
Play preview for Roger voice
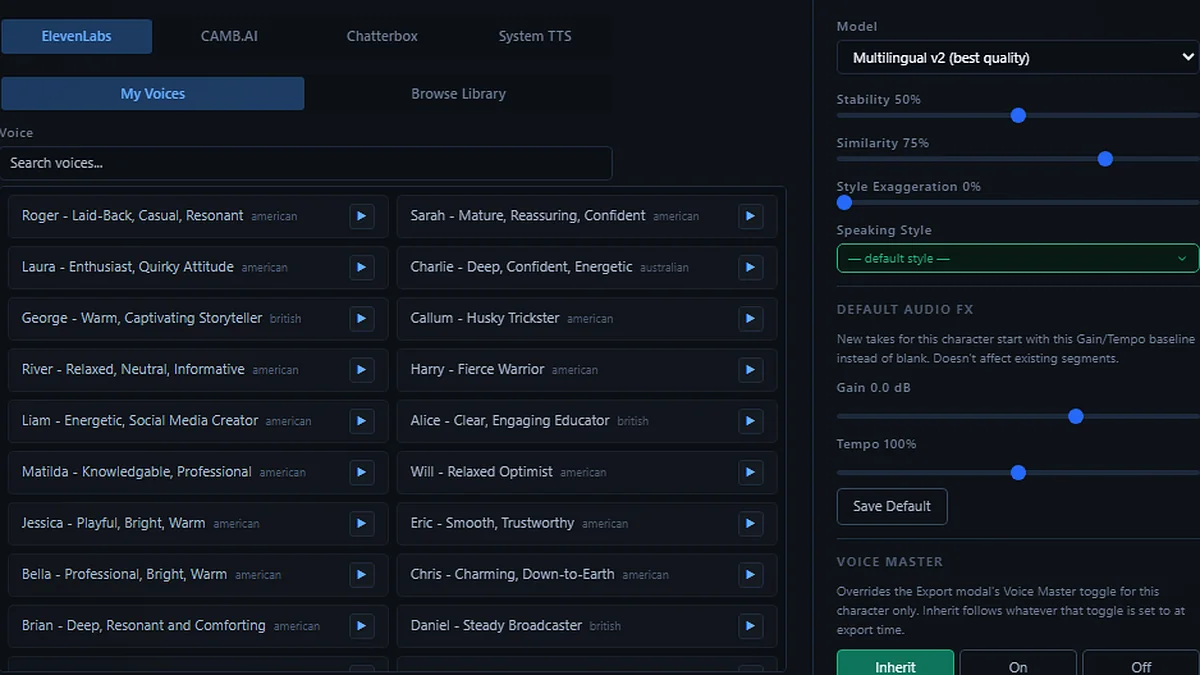pos(361,216)
